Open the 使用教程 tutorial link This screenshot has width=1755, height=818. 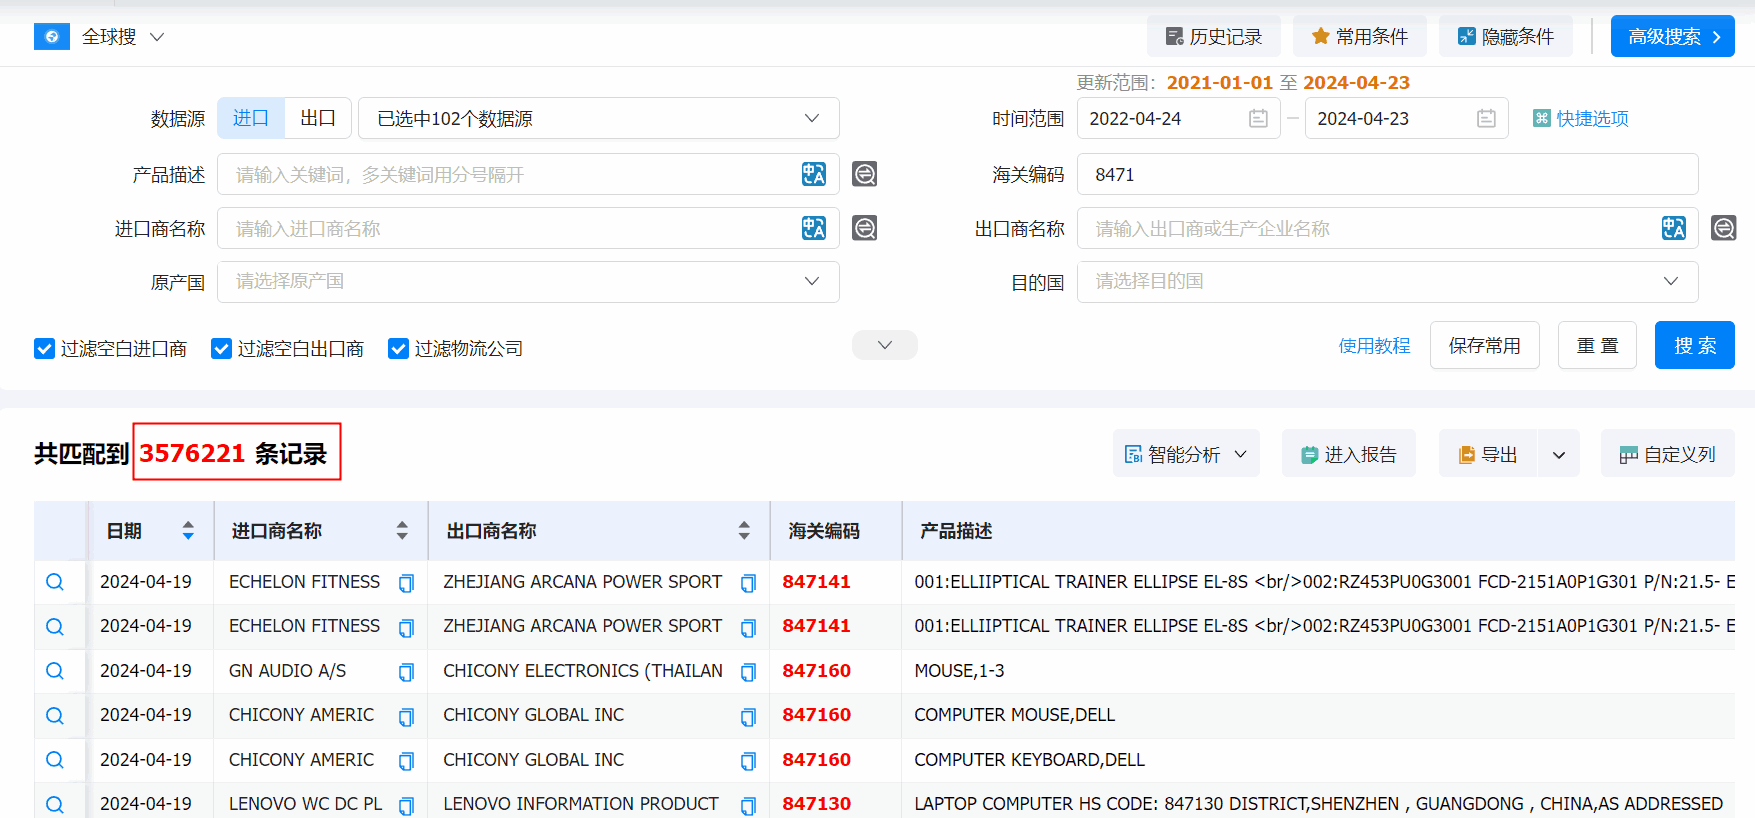point(1374,345)
